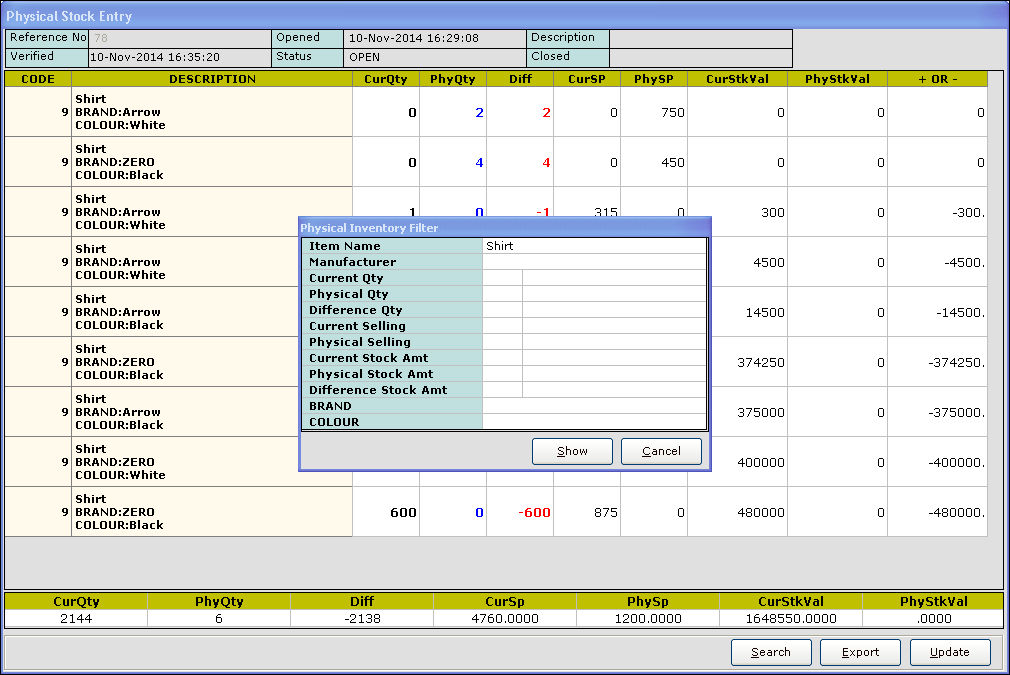Focus the COLOUR filter input field
Image resolution: width=1010 pixels, height=675 pixels.
pyautogui.click(x=594, y=422)
